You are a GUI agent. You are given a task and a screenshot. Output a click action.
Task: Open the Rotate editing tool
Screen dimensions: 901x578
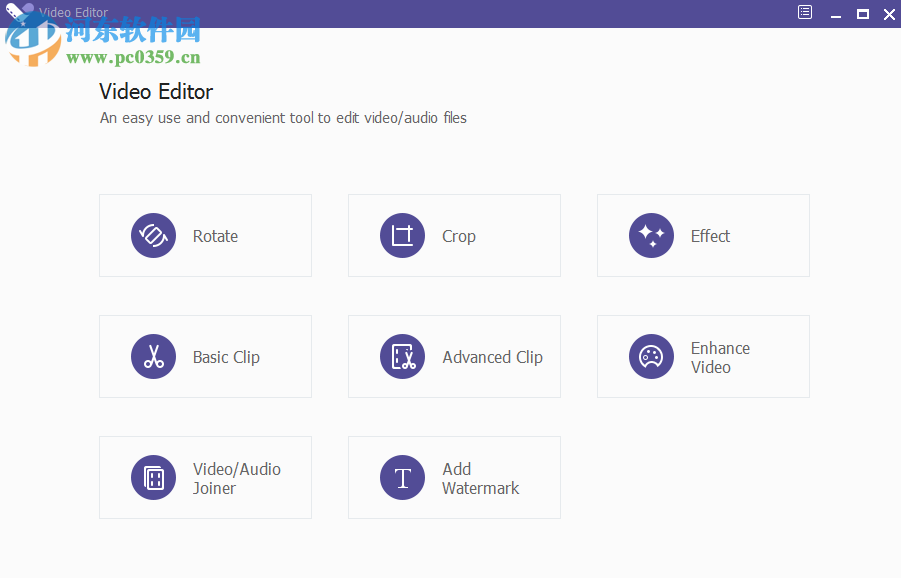tap(205, 235)
